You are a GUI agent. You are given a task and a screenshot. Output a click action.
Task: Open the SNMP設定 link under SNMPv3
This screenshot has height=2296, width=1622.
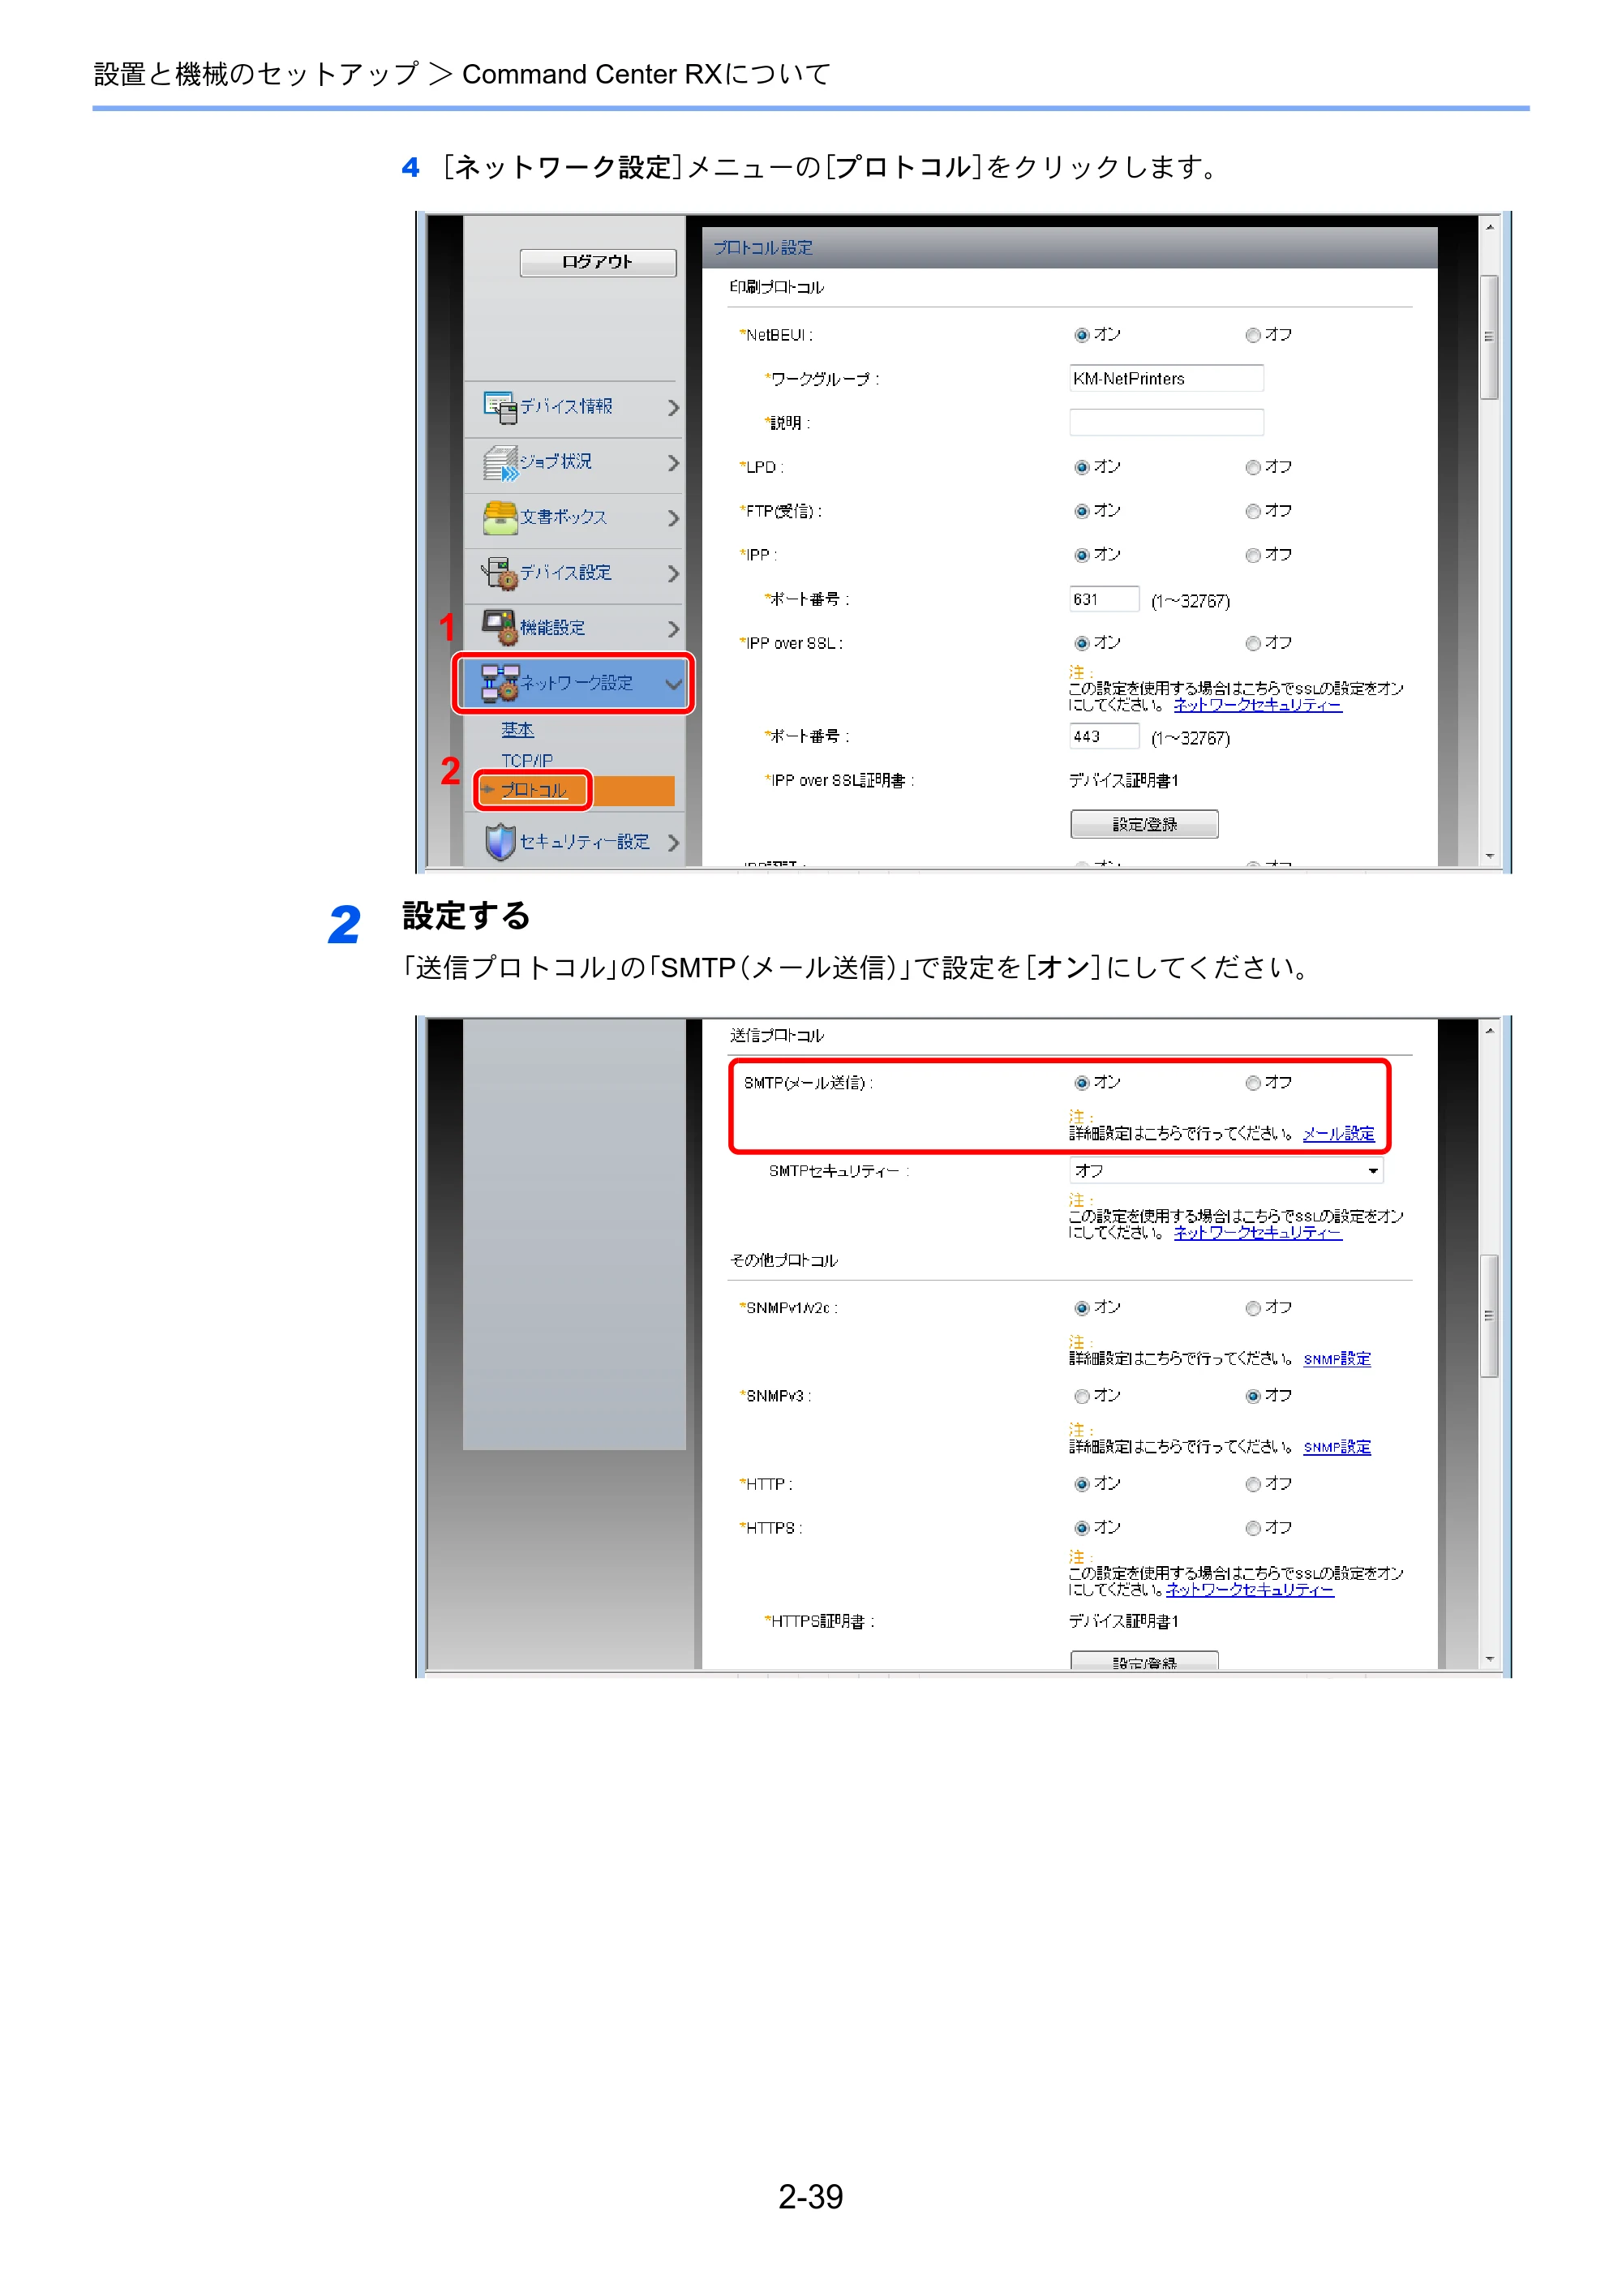(1337, 1447)
